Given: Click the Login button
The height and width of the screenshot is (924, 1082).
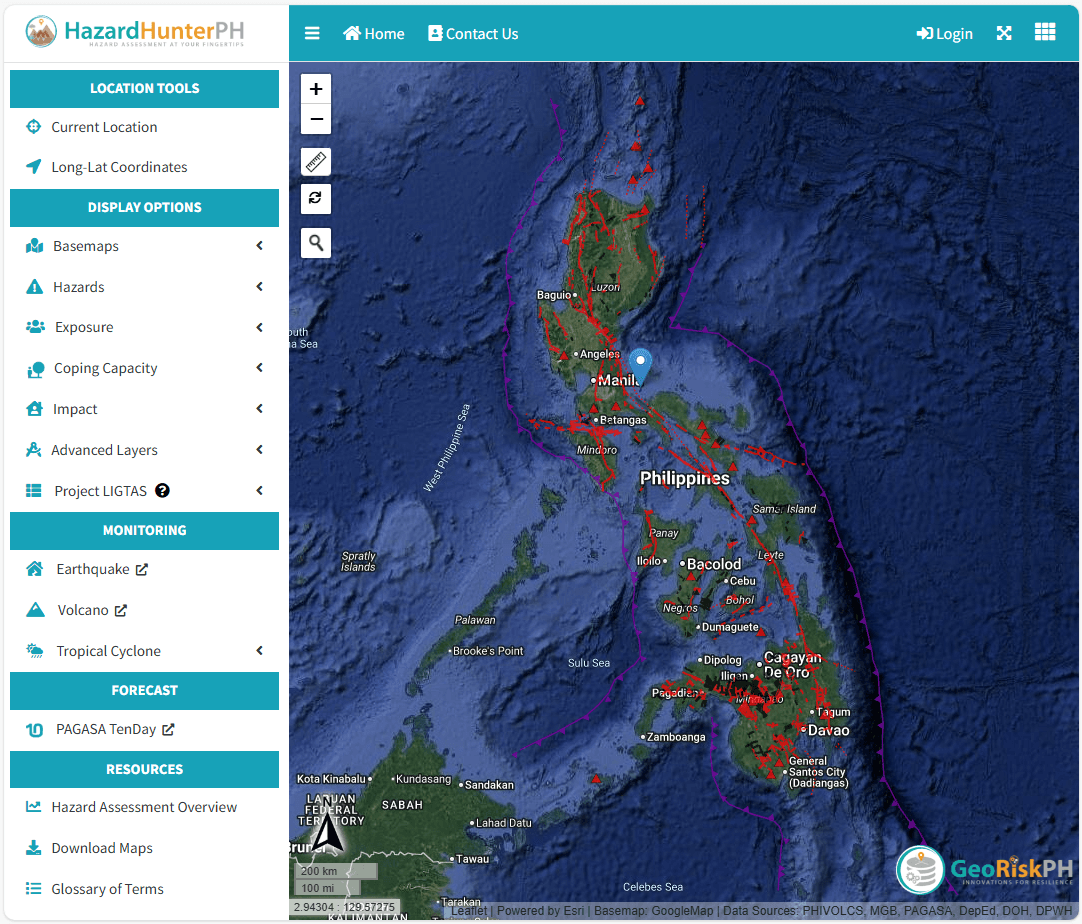Looking at the screenshot, I should [x=944, y=33].
